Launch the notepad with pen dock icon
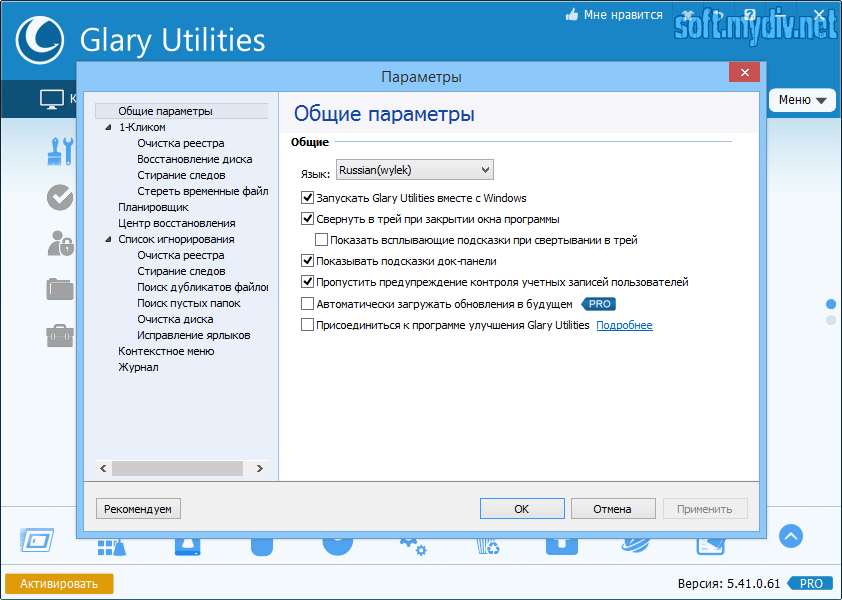 (710, 546)
